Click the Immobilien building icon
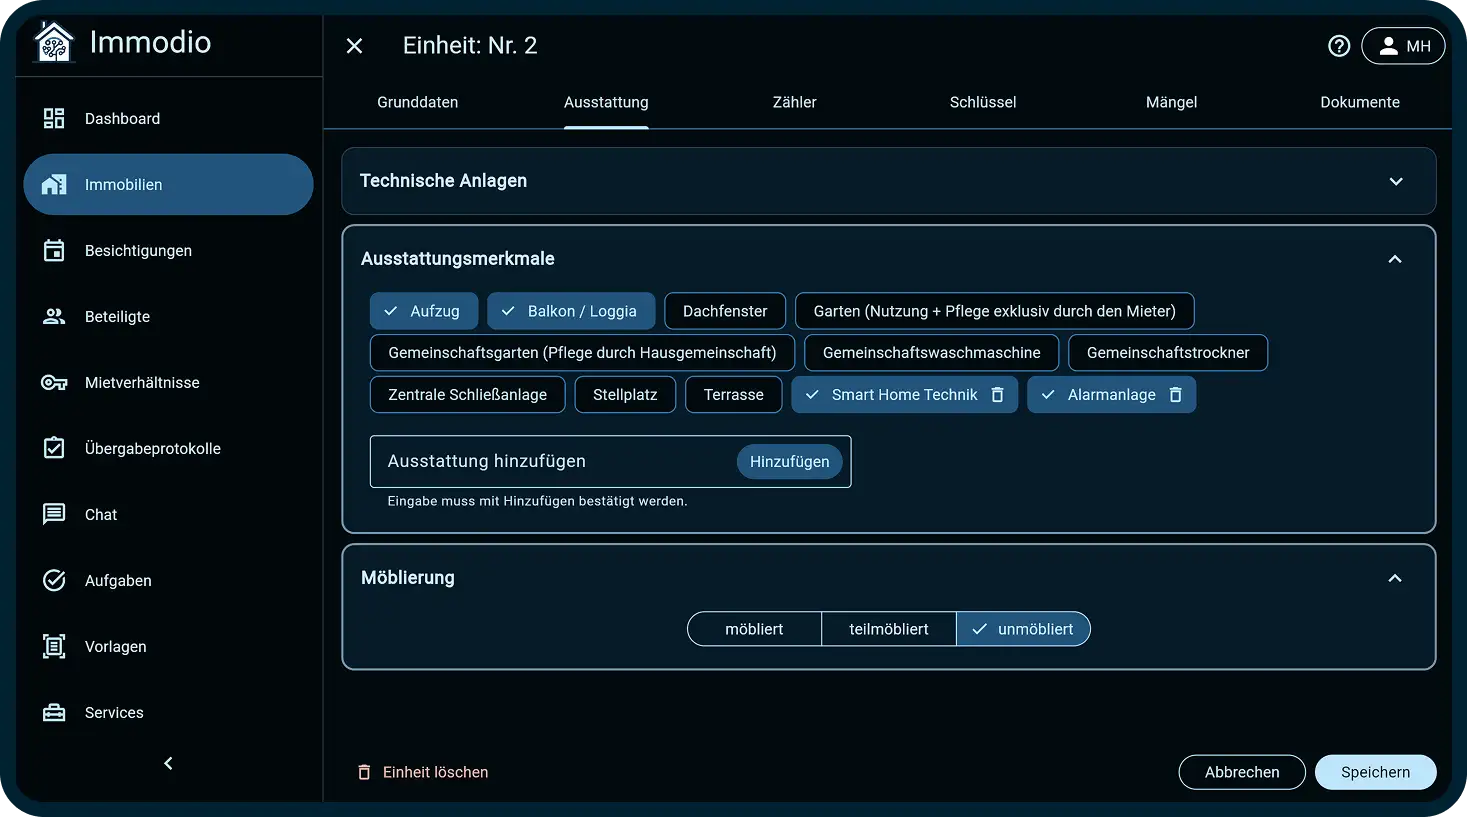The height and width of the screenshot is (817, 1467). (54, 184)
